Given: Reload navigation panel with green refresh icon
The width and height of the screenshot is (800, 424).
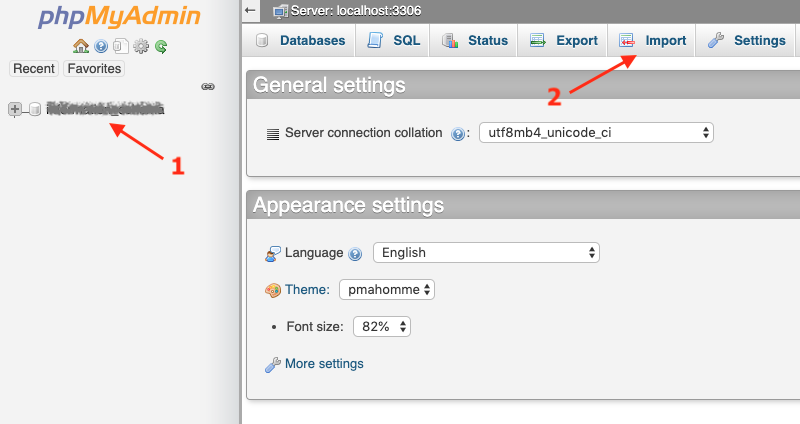Looking at the screenshot, I should tap(161, 47).
